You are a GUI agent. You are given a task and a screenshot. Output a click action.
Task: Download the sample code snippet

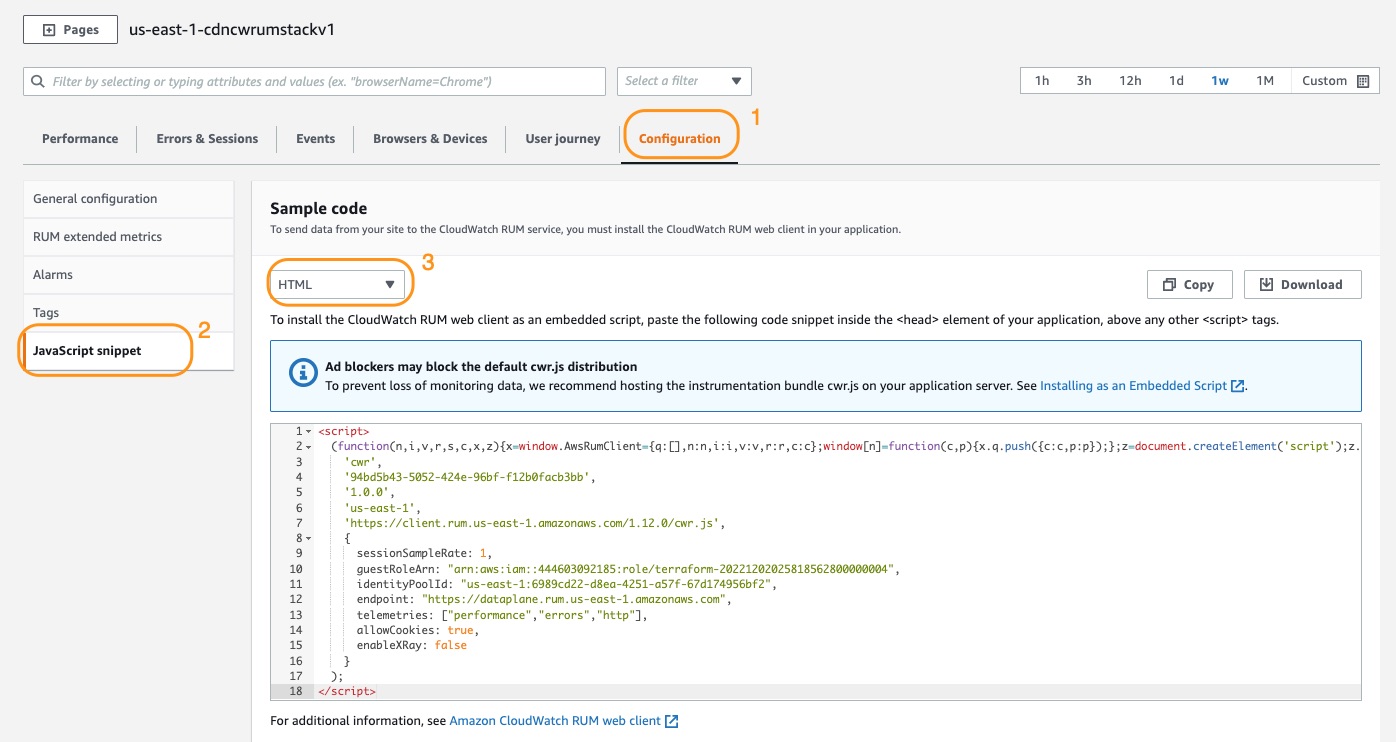tap(1302, 285)
